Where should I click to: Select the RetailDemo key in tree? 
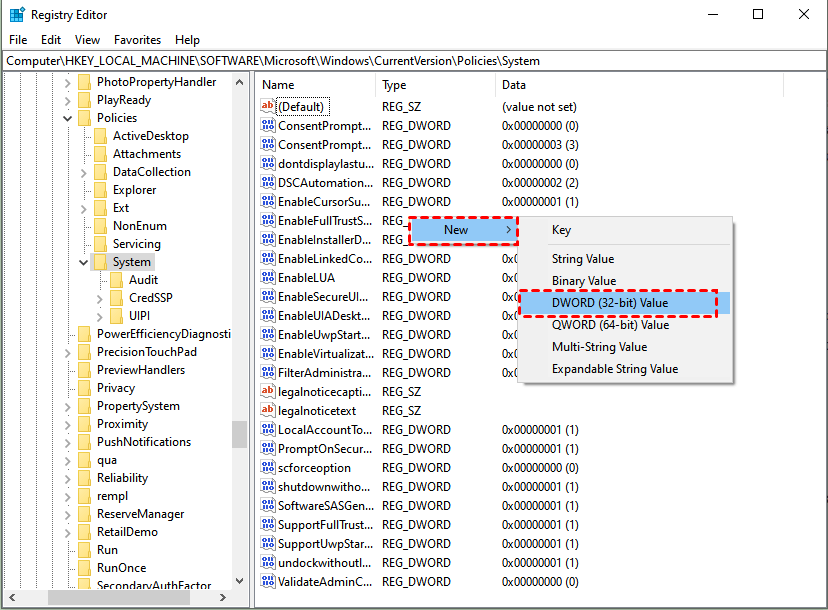pos(127,532)
